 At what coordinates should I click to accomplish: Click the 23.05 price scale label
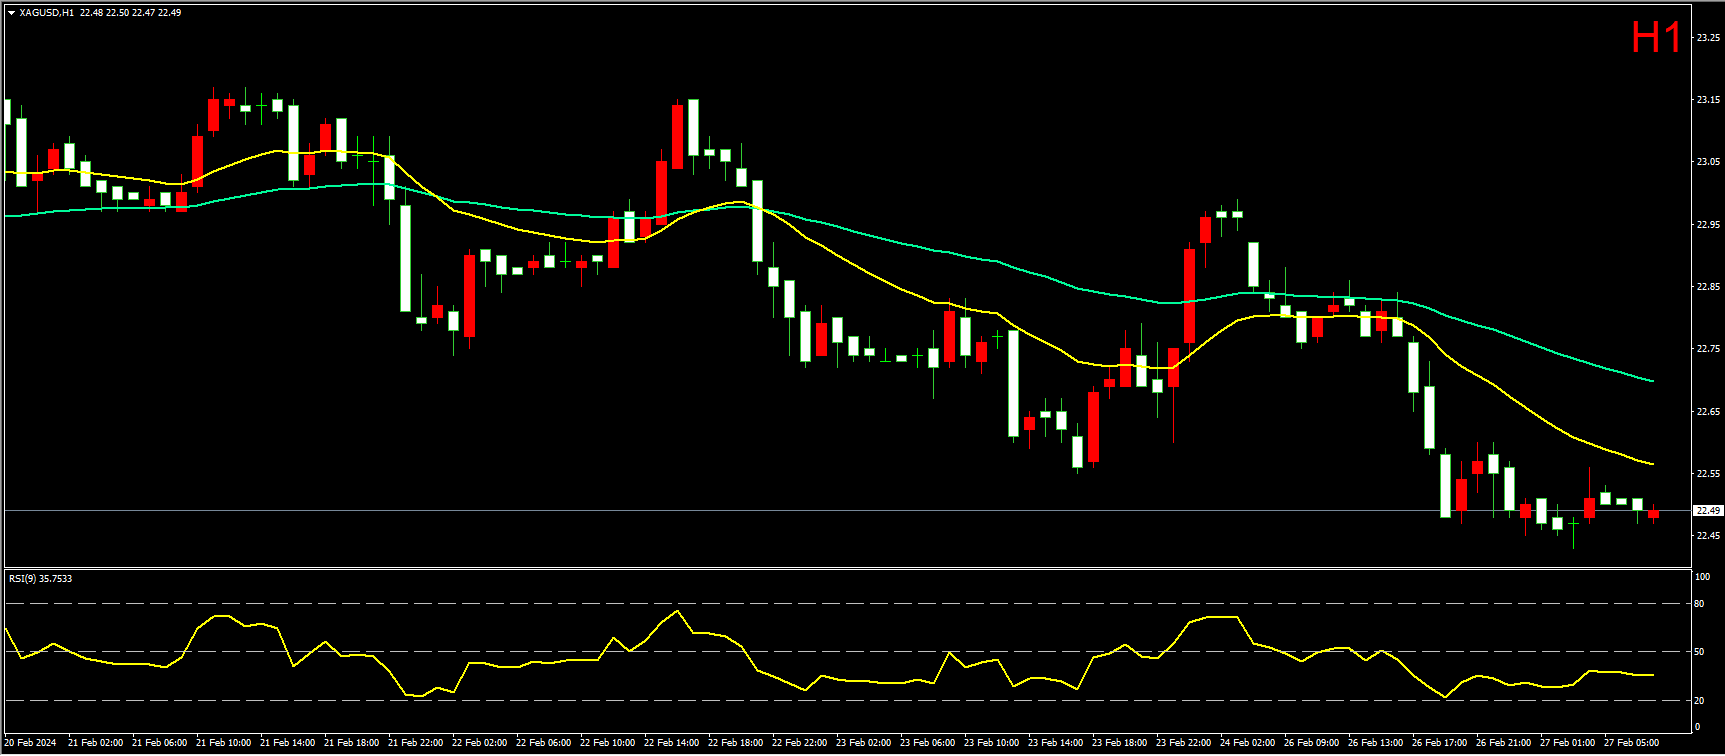click(1708, 162)
